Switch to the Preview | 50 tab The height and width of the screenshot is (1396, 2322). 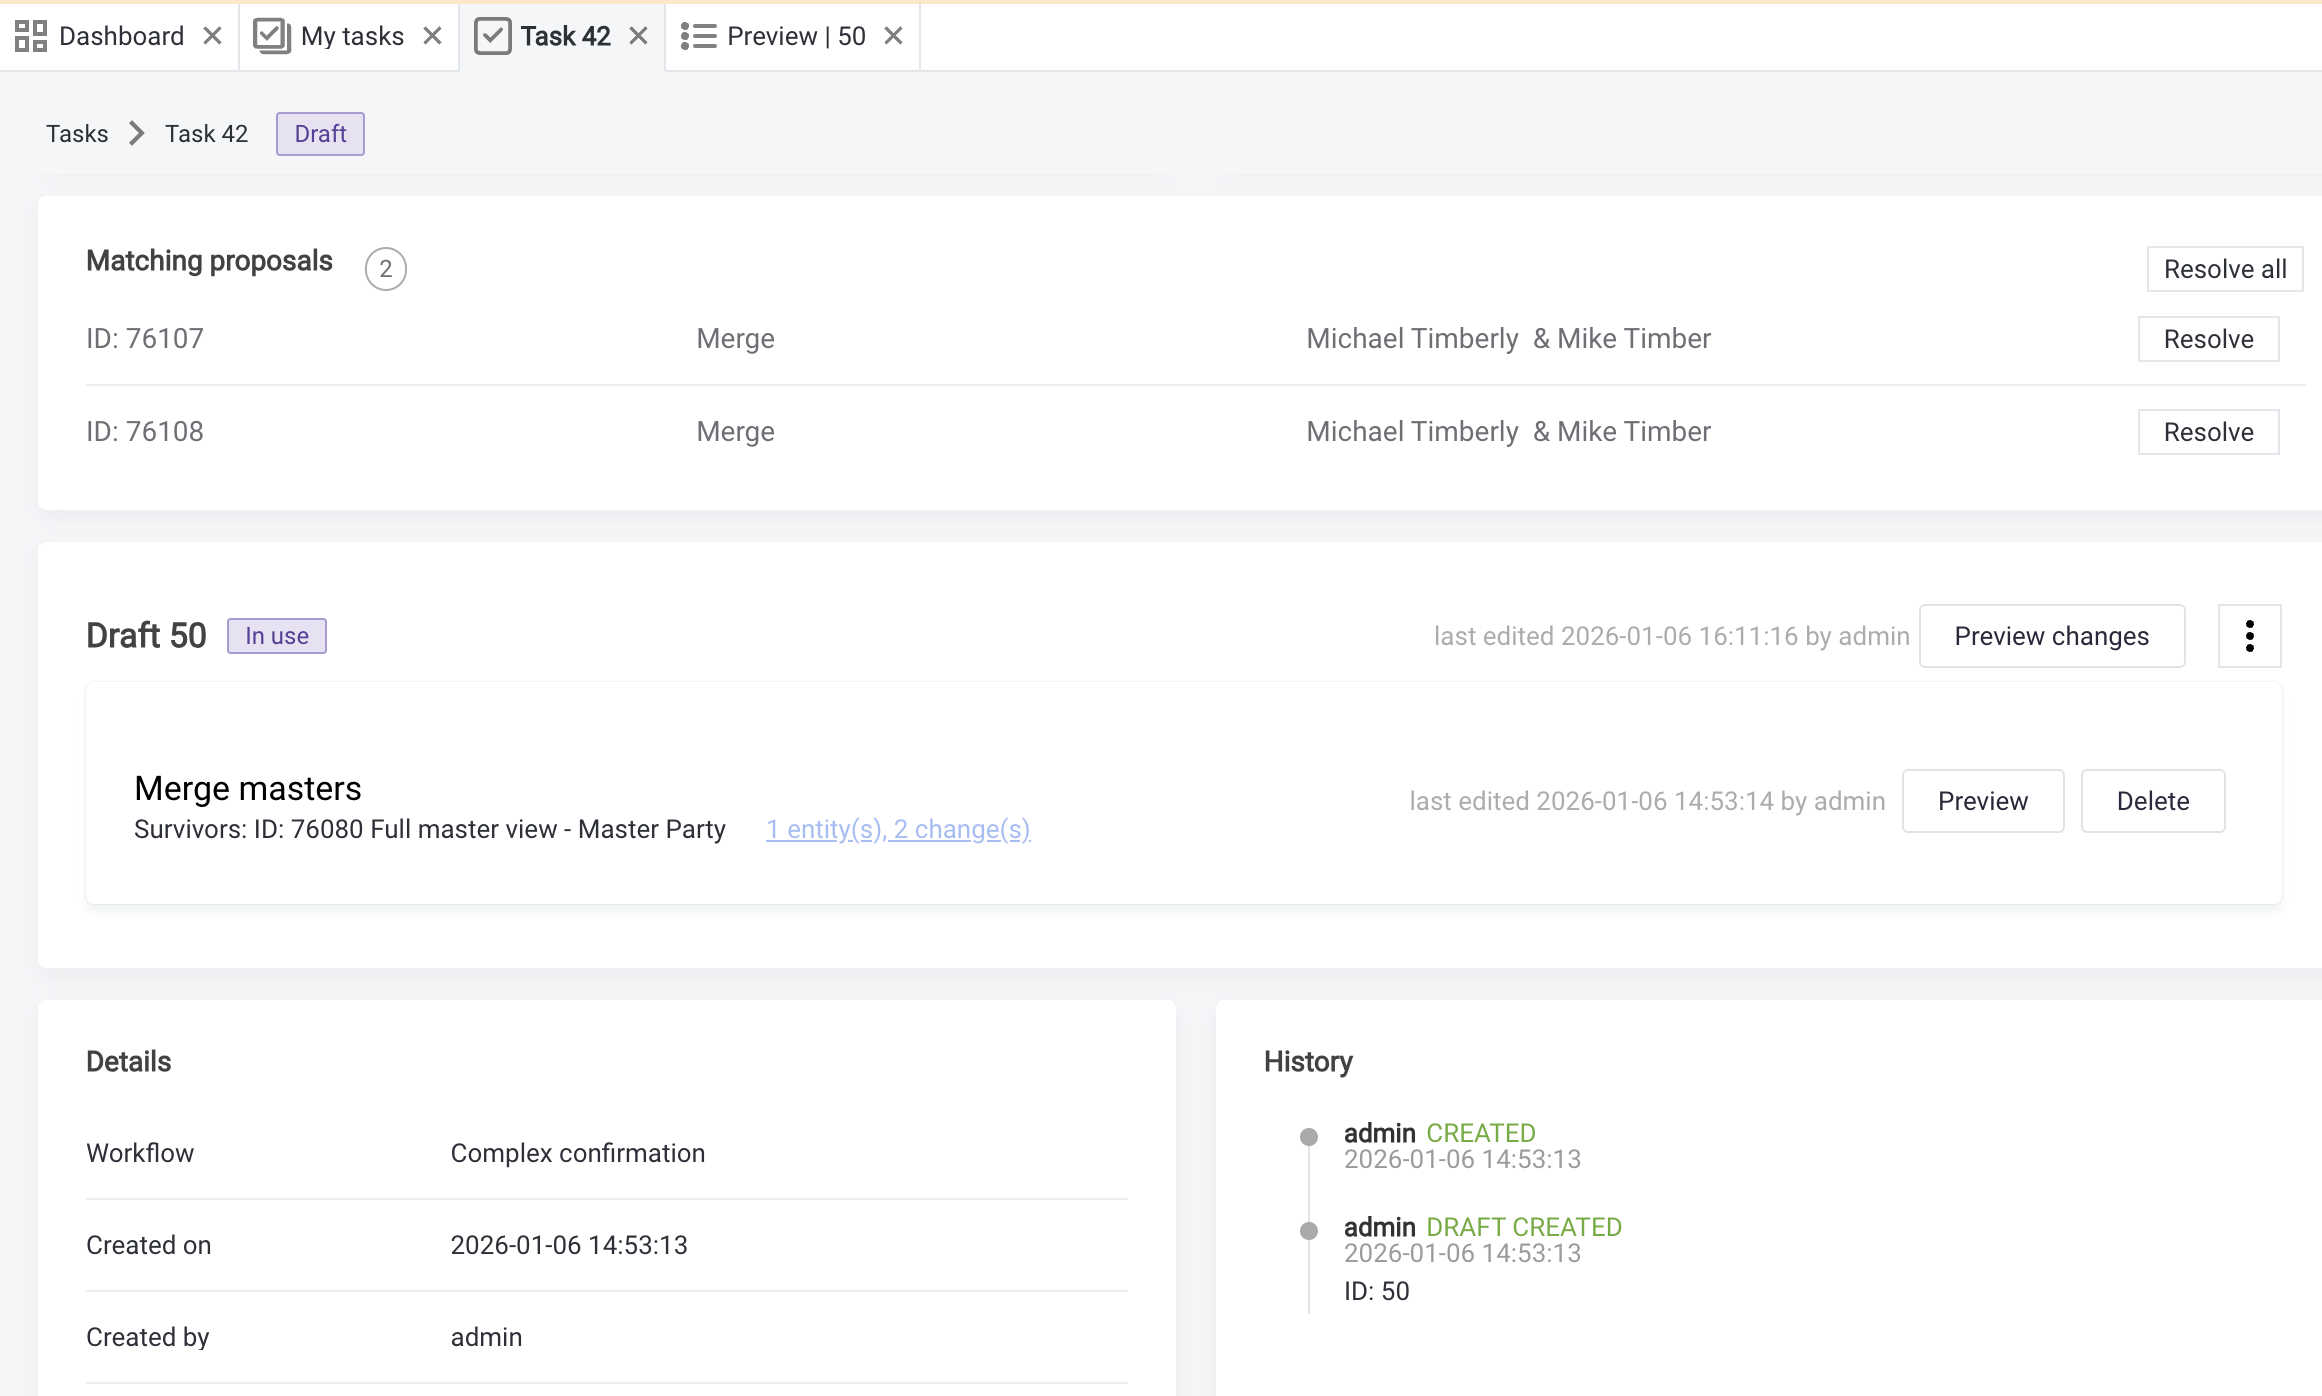pos(795,36)
